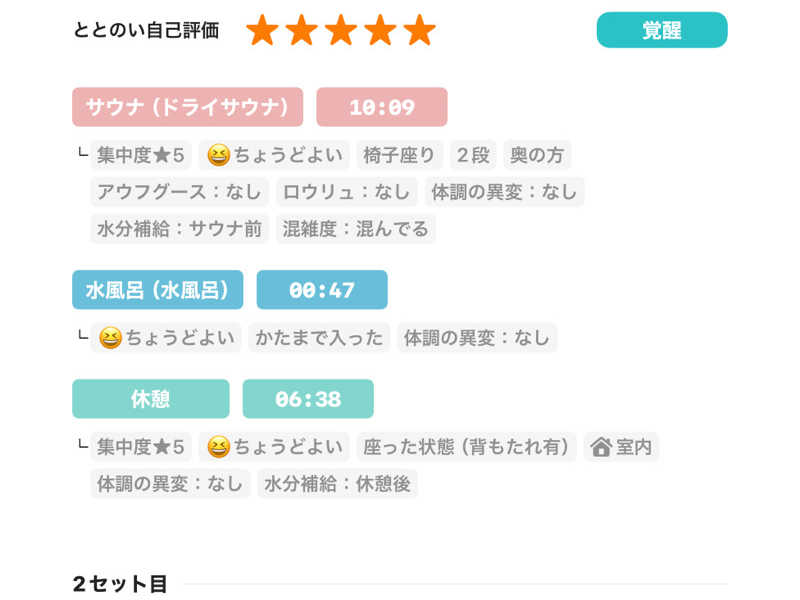Toggle the 椅子座り tag

(x=399, y=155)
